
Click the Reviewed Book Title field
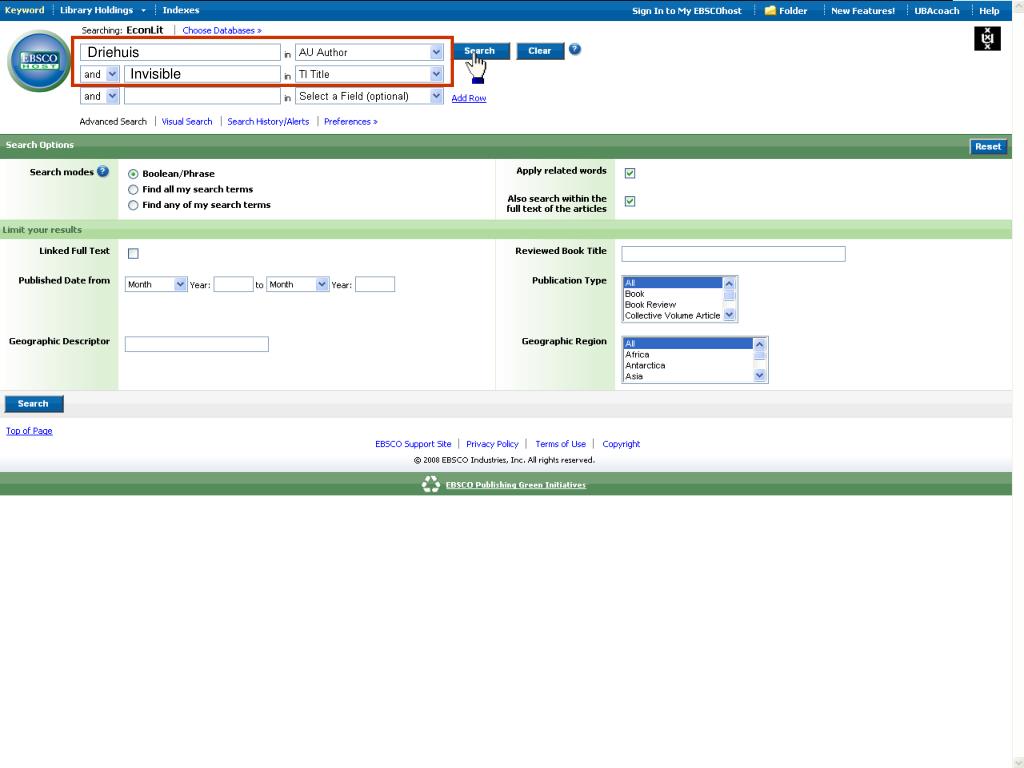(733, 253)
